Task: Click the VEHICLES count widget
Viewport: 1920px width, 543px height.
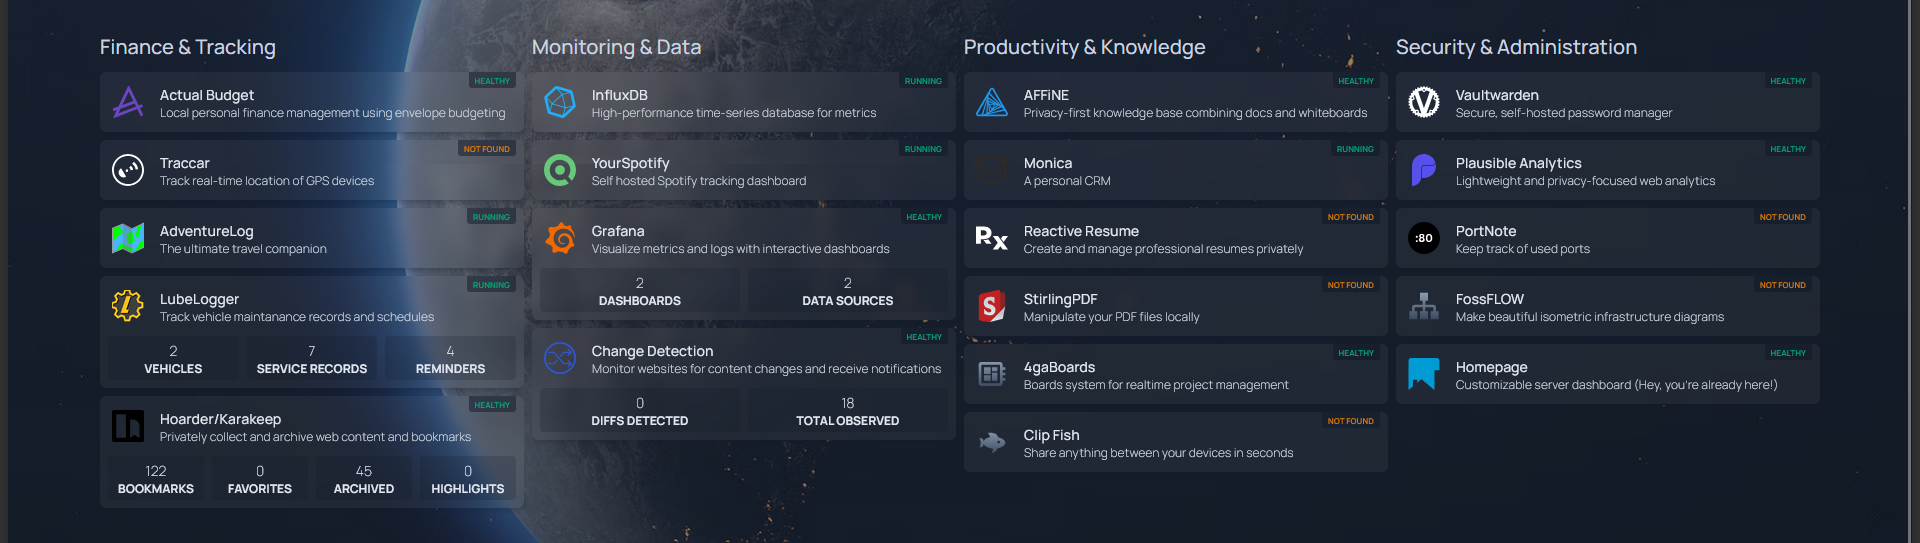Action: (173, 359)
